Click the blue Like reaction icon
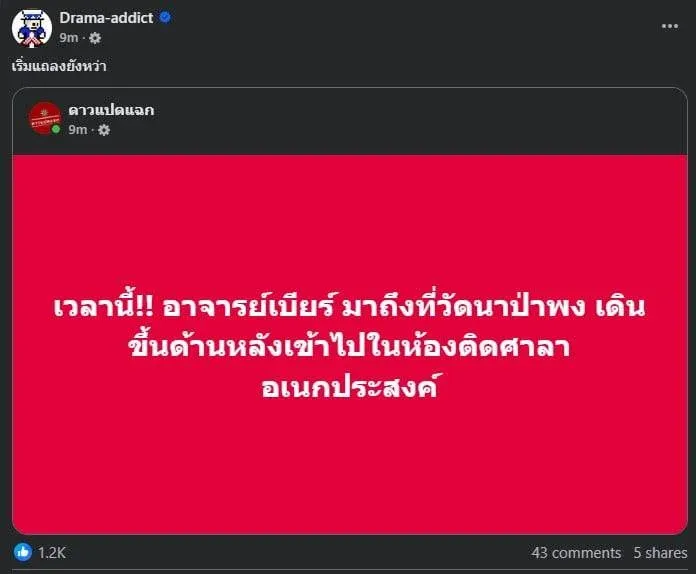Screen dimensions: 696x574 [23, 552]
